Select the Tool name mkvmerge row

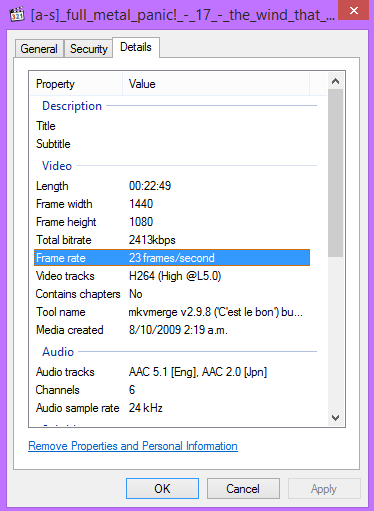pos(172,312)
